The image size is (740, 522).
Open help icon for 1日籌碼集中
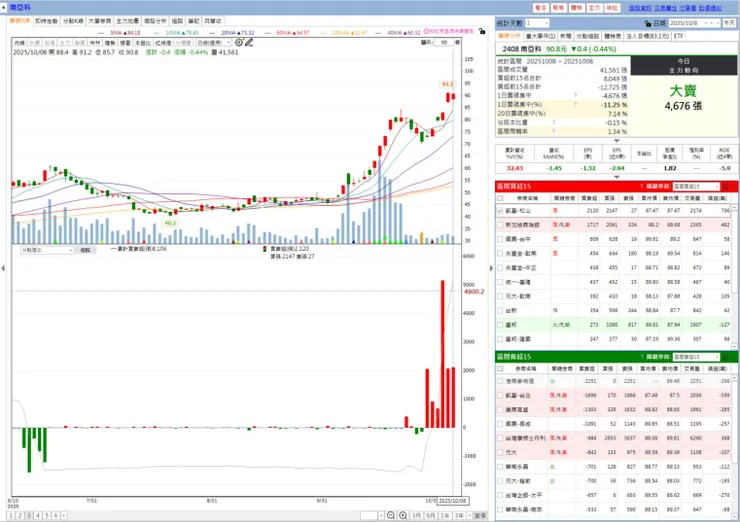click(x=575, y=96)
